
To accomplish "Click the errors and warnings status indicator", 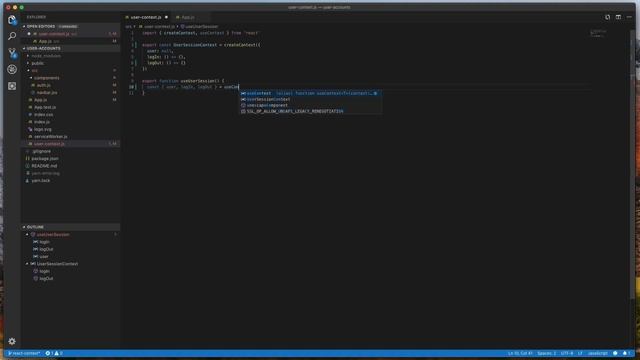I will click(x=54, y=353).
